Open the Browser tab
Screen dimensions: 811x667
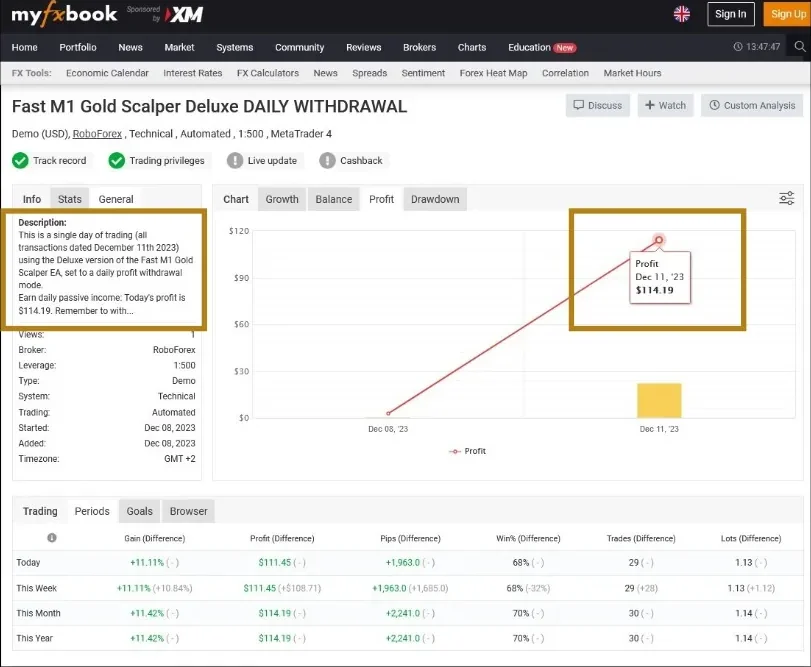188,511
